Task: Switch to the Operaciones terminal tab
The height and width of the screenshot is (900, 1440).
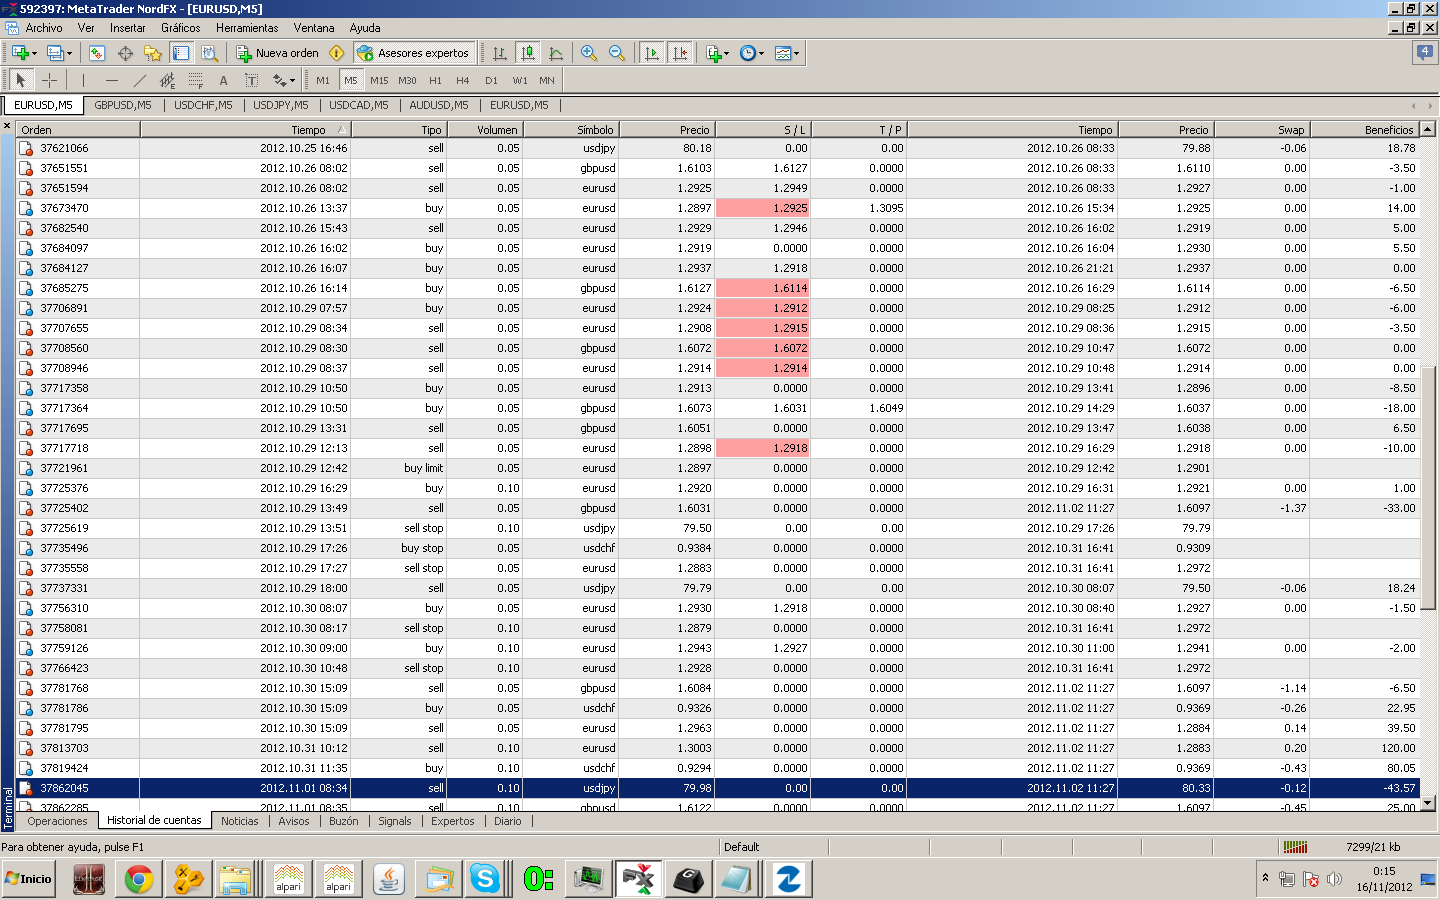Action: tap(57, 821)
